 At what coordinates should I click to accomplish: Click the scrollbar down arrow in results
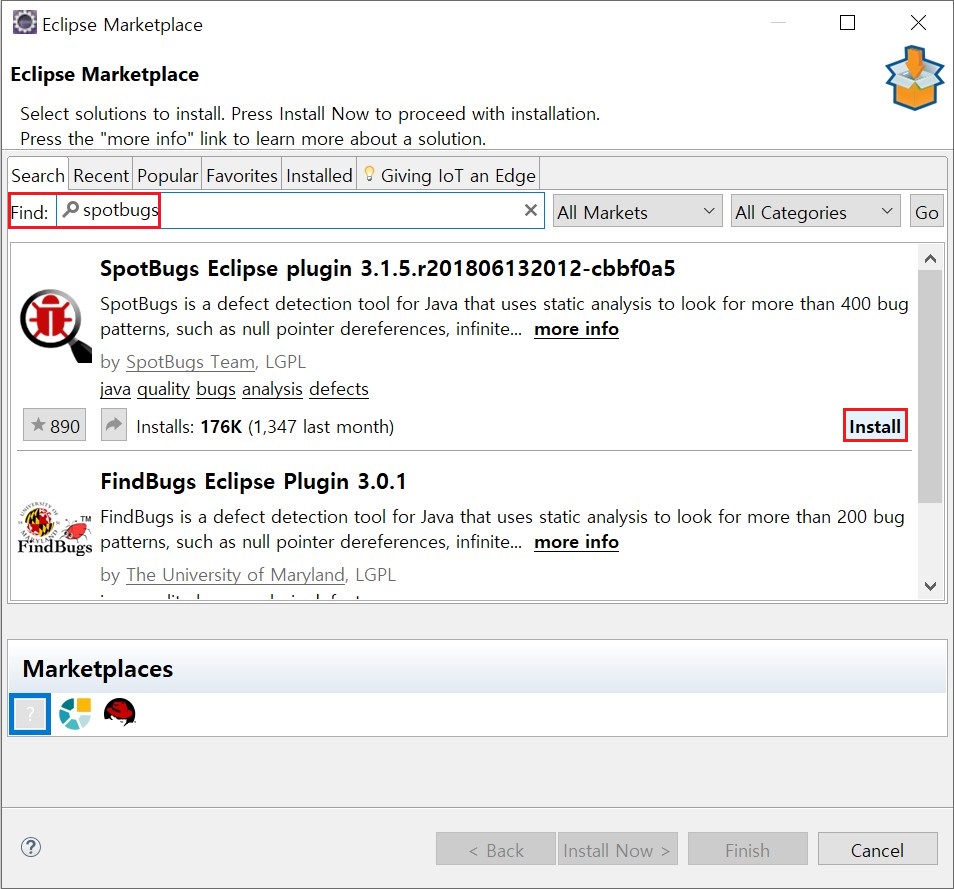coord(930,587)
